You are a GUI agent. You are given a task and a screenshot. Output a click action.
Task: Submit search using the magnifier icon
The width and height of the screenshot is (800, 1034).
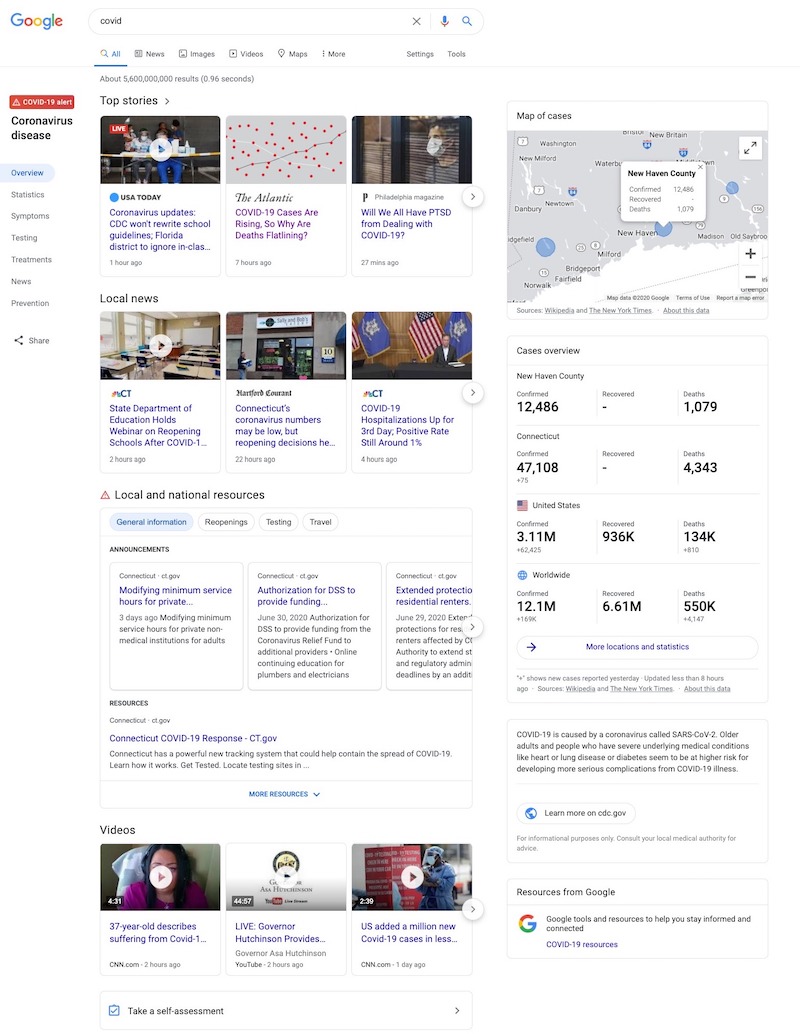click(467, 21)
